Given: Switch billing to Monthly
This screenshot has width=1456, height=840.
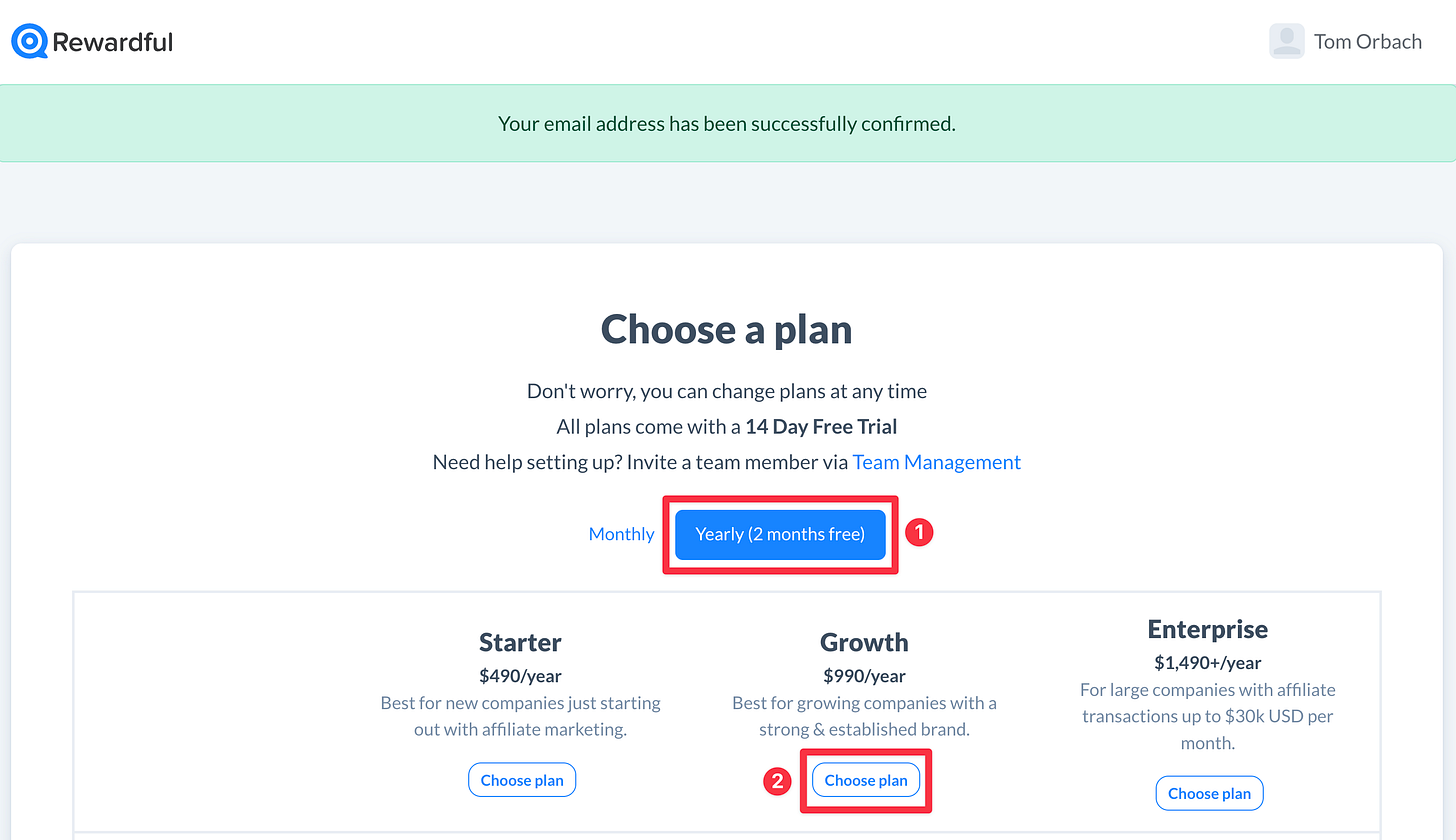Looking at the screenshot, I should click(x=621, y=534).
